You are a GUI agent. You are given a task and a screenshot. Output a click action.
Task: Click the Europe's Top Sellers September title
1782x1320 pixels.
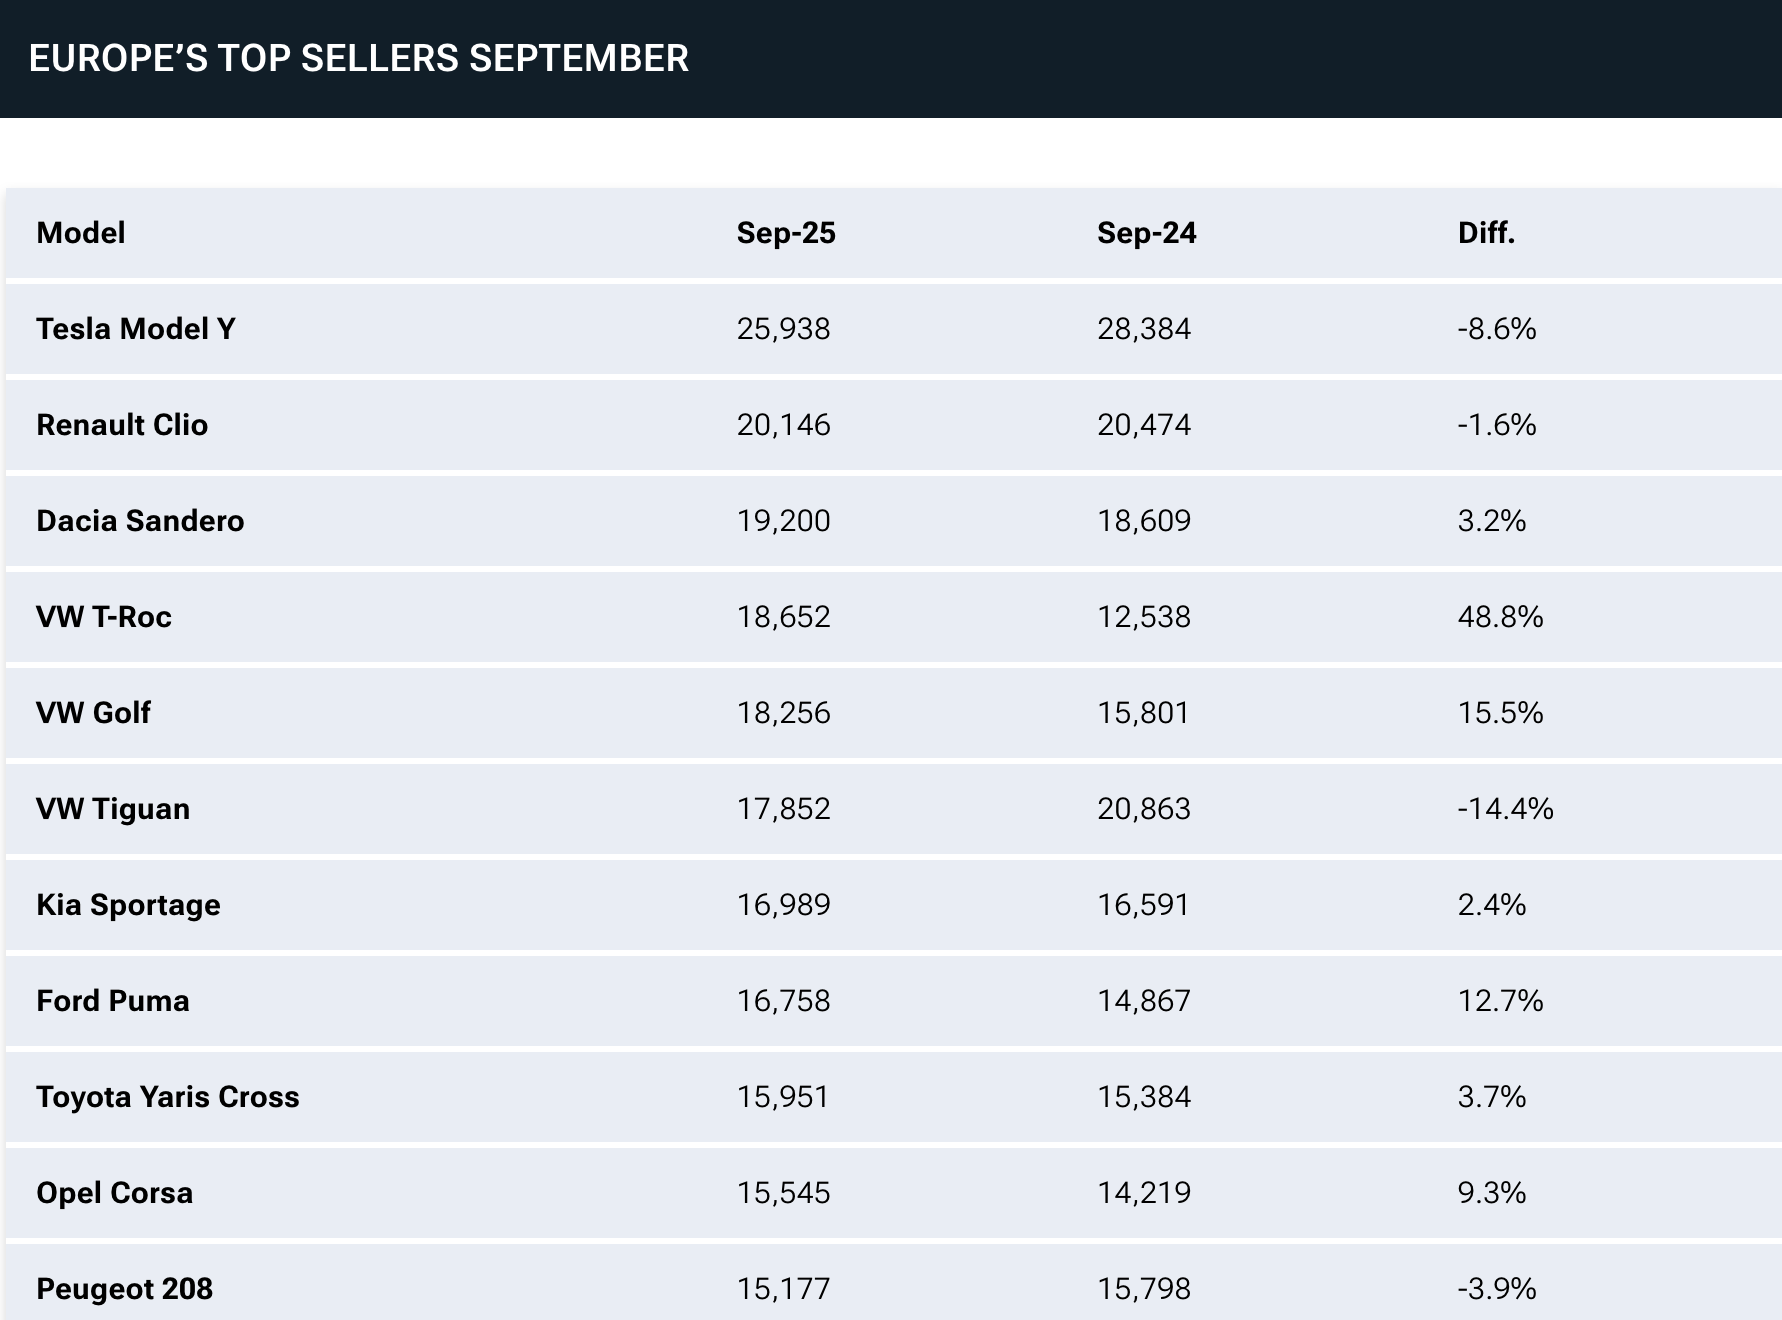click(x=358, y=58)
